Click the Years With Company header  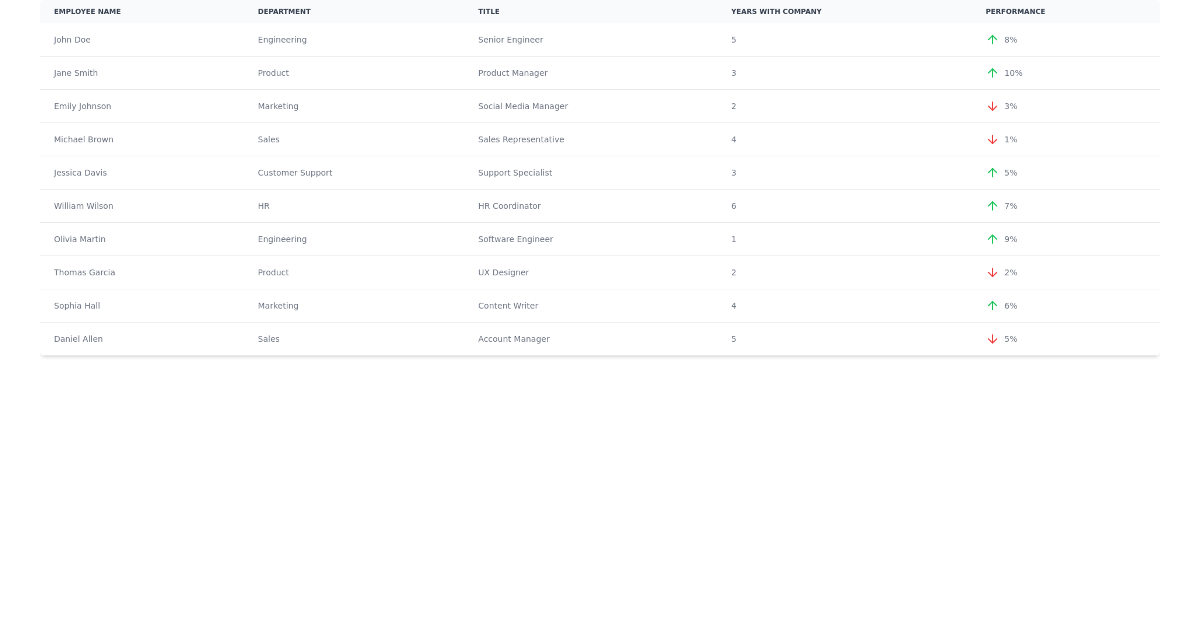pos(776,12)
